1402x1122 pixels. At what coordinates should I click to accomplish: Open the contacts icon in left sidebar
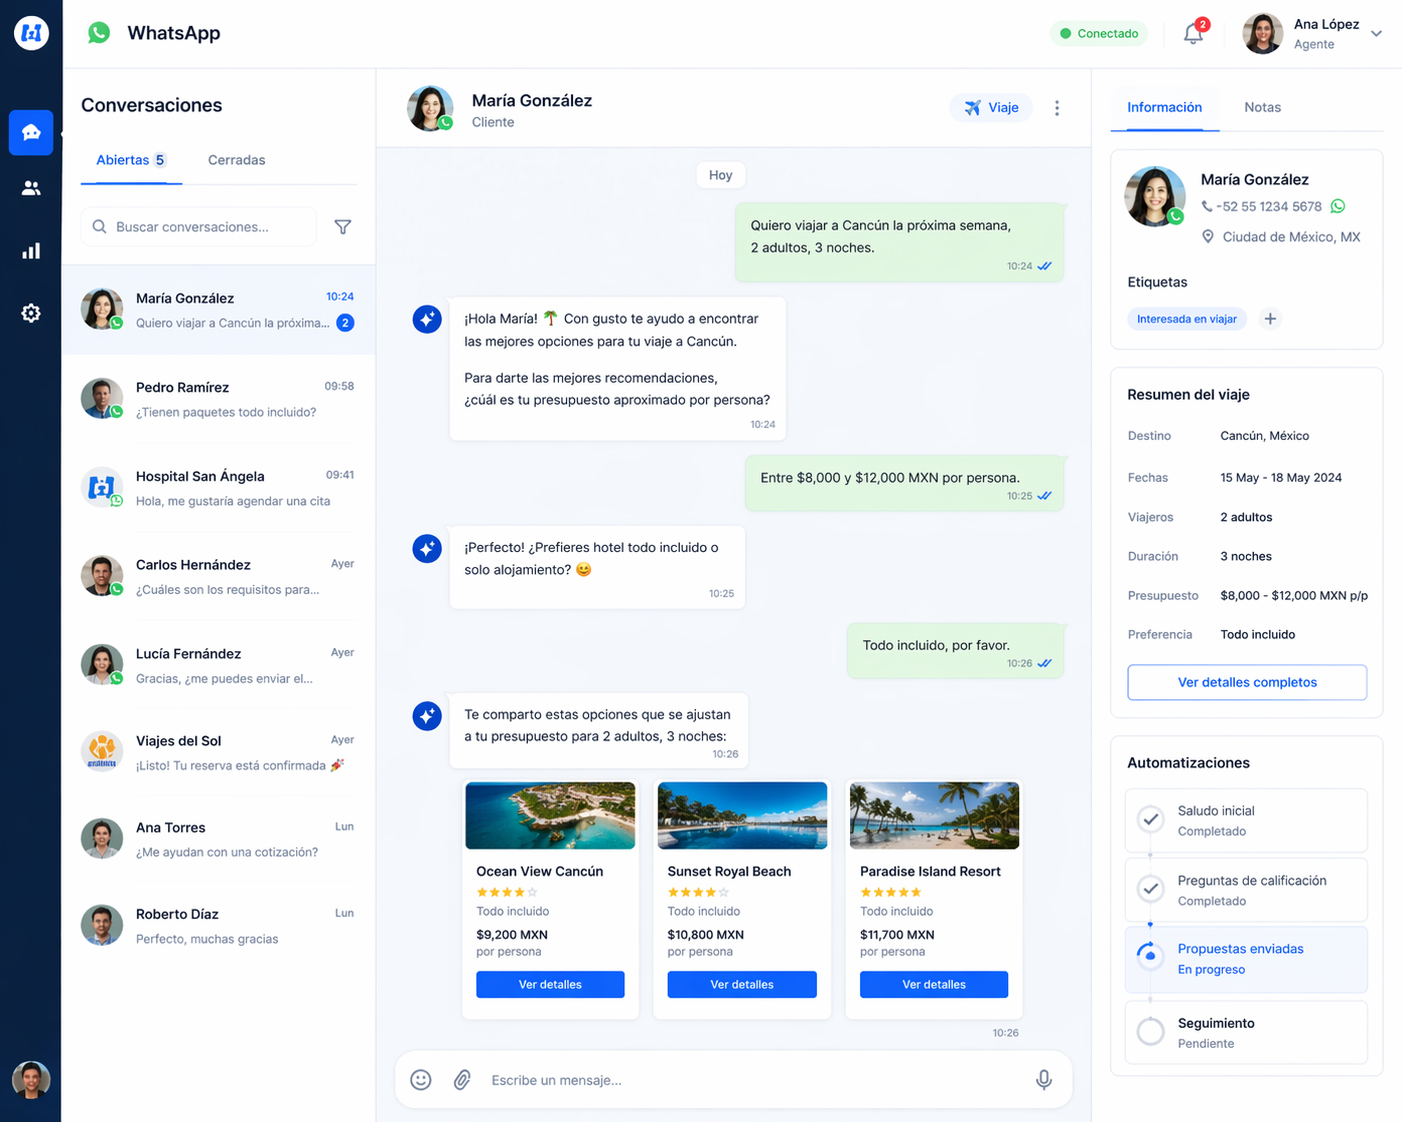(x=31, y=188)
